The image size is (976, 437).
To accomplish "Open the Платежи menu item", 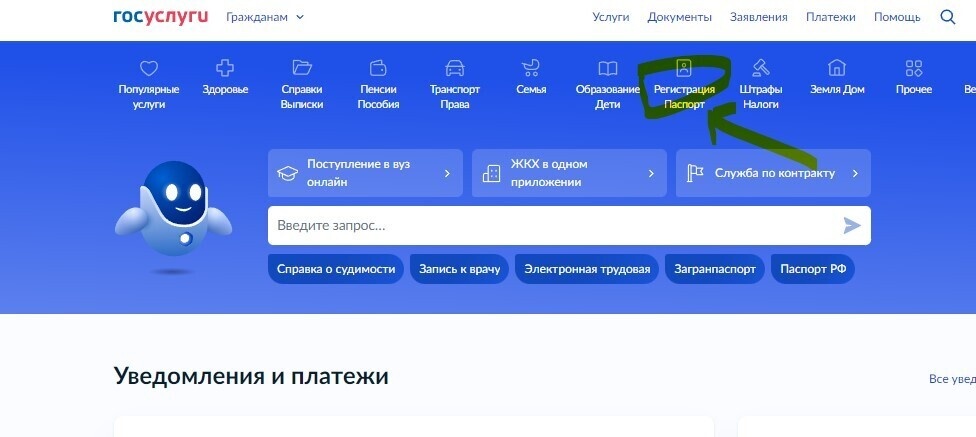I will click(830, 17).
